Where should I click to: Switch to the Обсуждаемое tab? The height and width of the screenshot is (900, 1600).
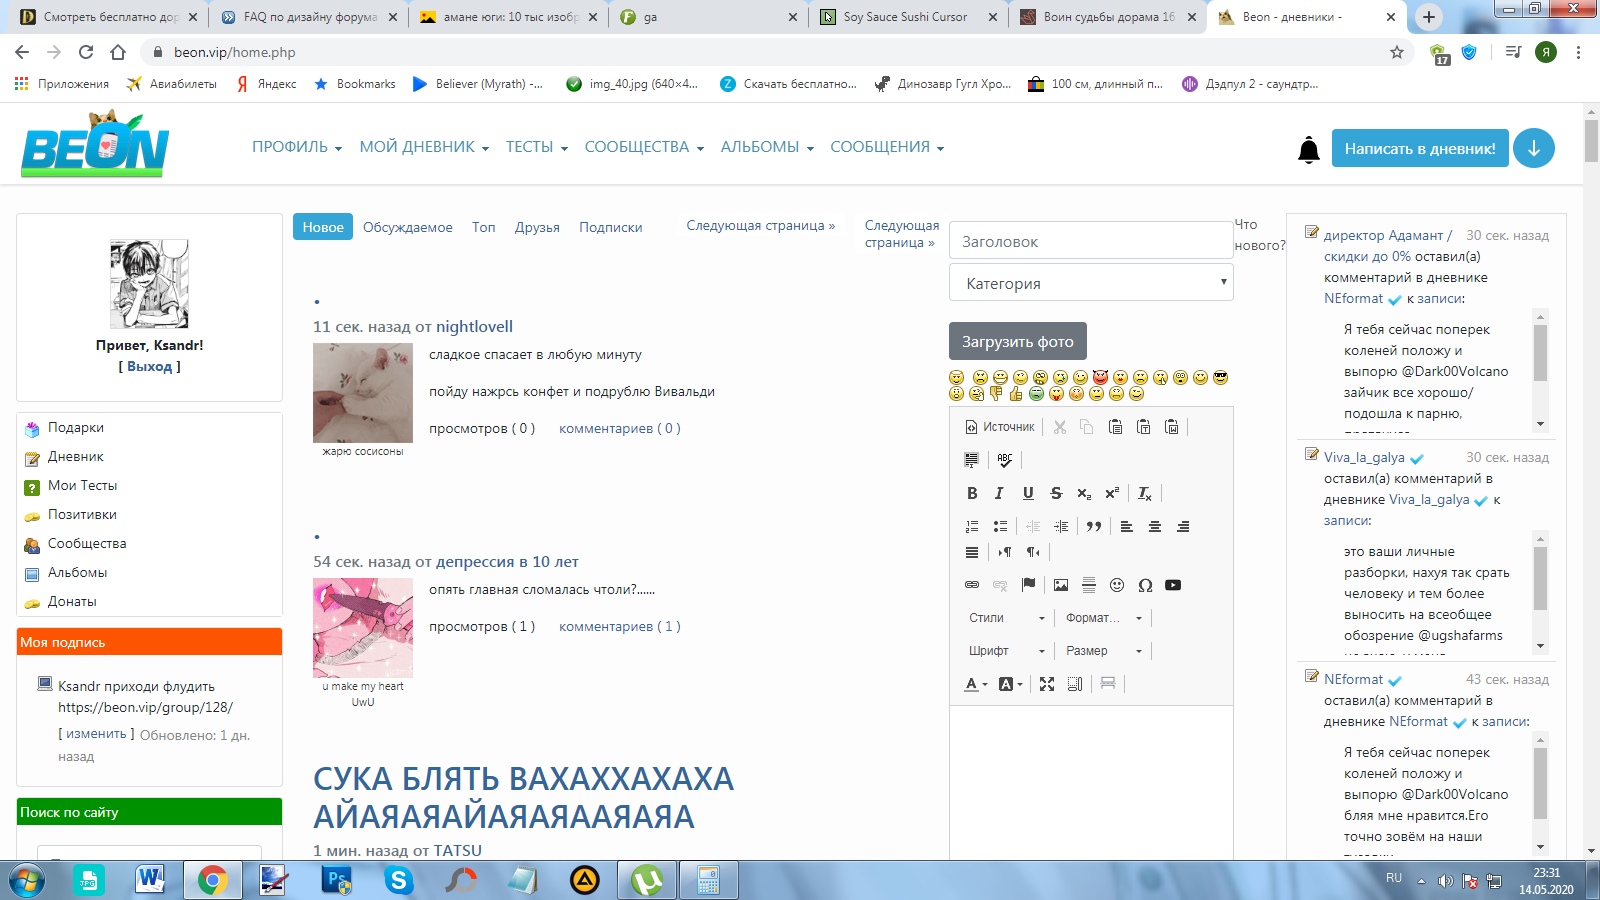pyautogui.click(x=407, y=227)
